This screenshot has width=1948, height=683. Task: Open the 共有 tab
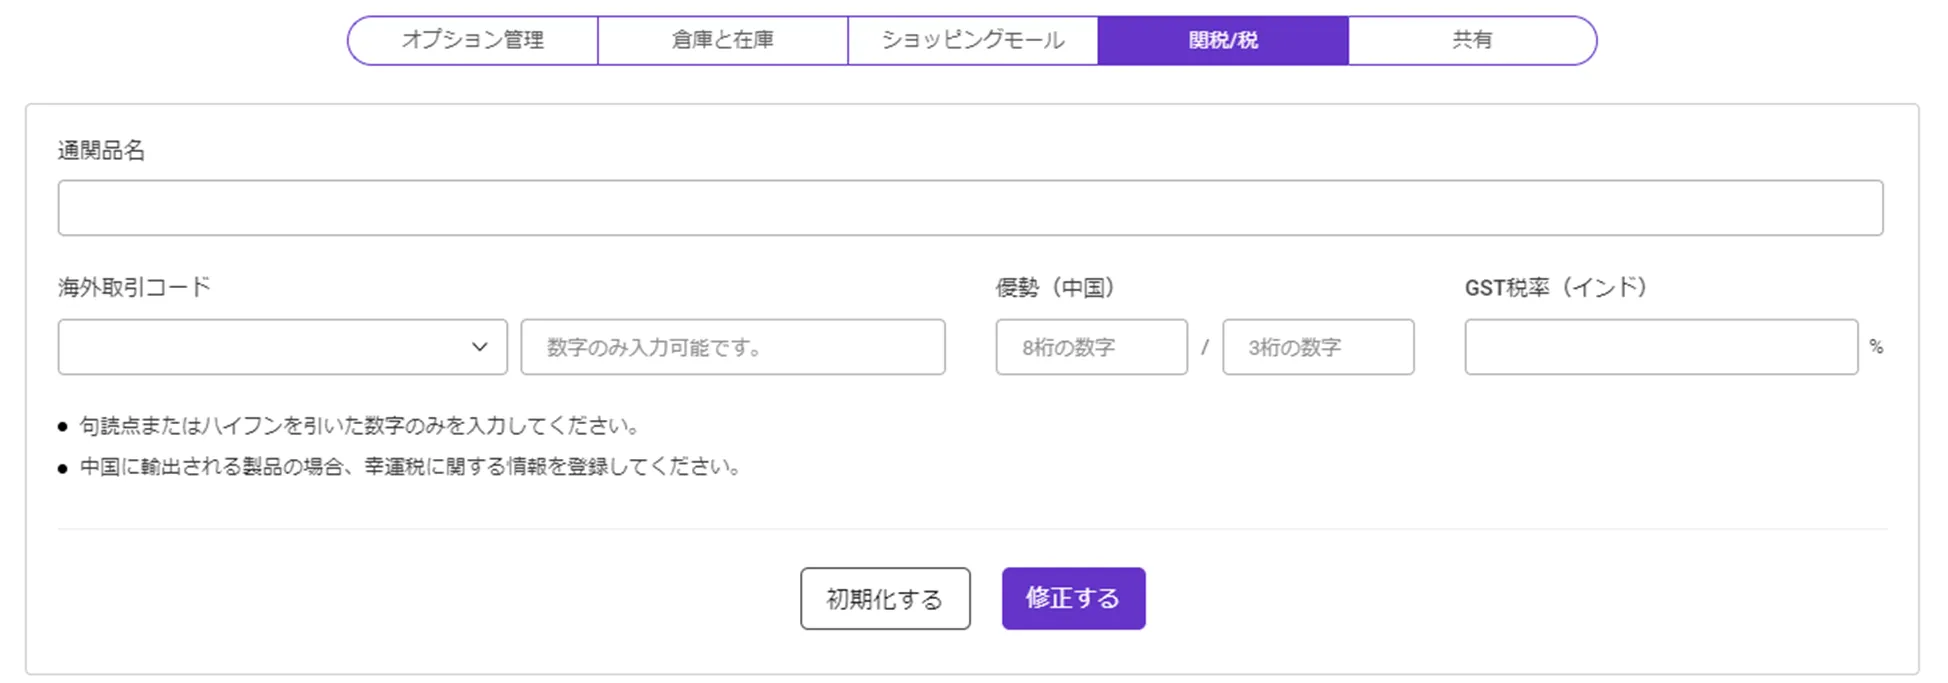point(1472,40)
